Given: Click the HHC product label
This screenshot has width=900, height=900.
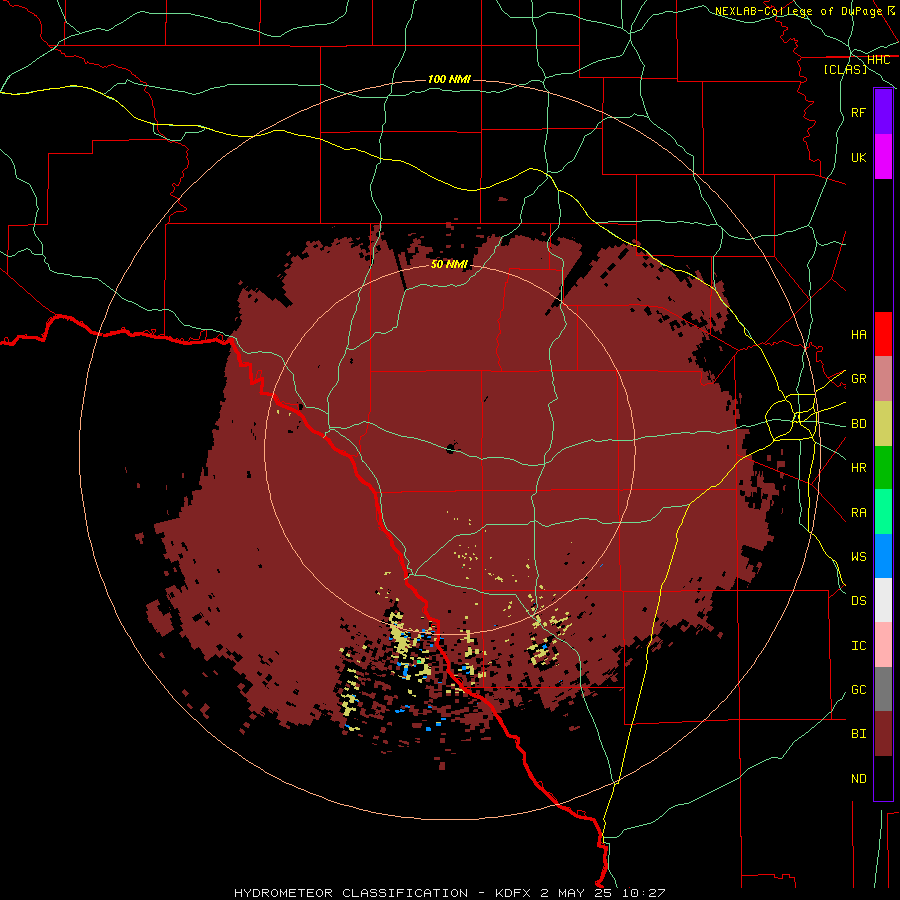Looking at the screenshot, I should 878,60.
